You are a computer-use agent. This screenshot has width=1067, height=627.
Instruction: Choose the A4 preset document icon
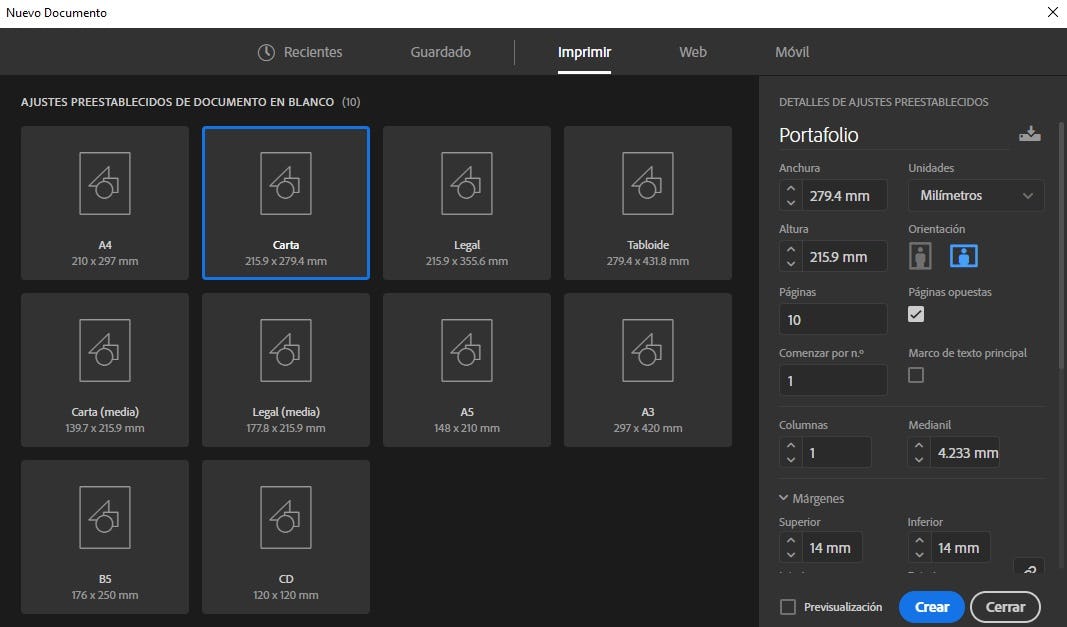[x=105, y=183]
